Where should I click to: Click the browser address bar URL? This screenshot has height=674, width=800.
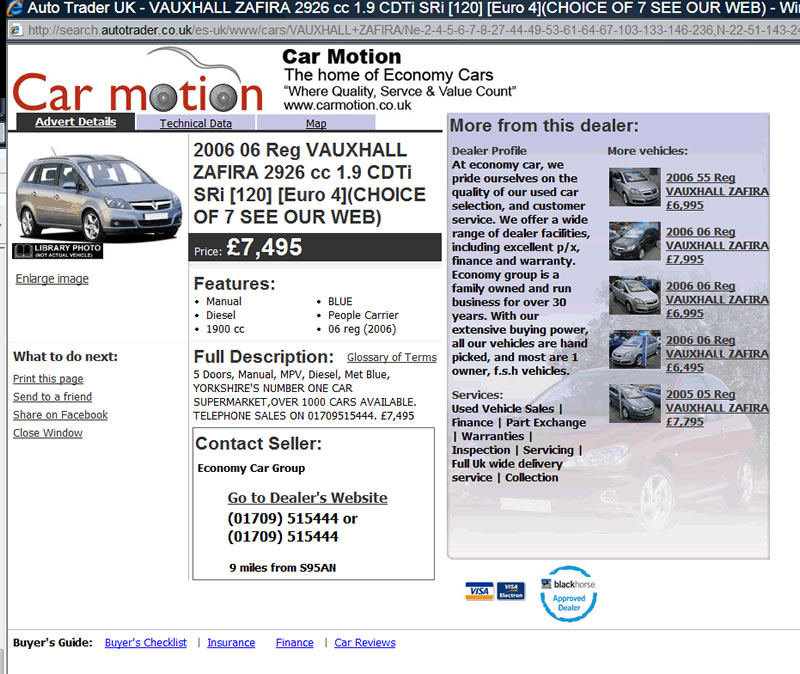click(413, 30)
